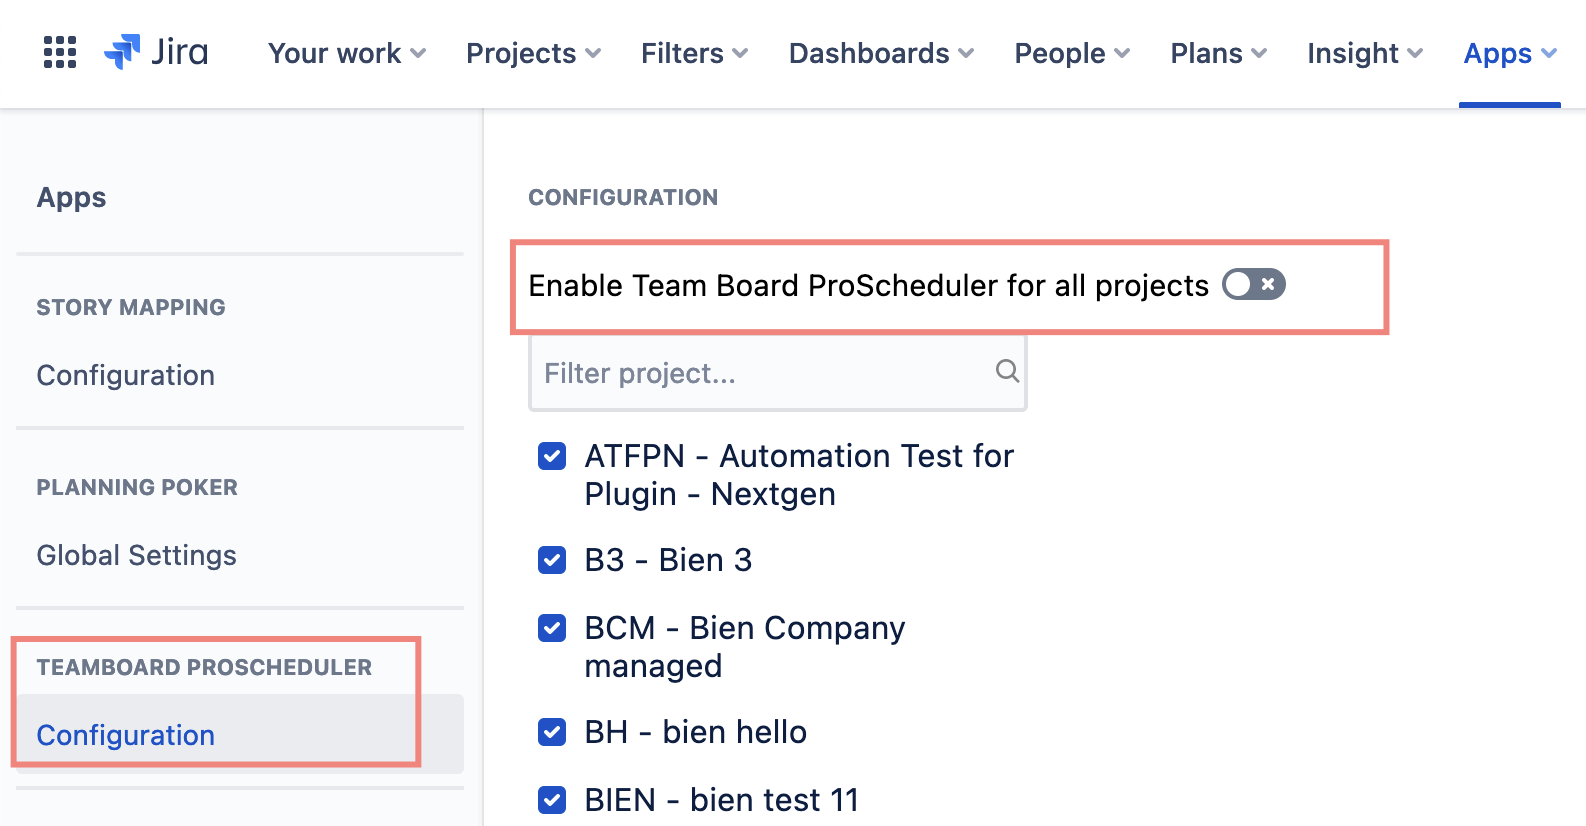Click the search magnifier in project filter
This screenshot has width=1586, height=826.
click(x=1007, y=372)
